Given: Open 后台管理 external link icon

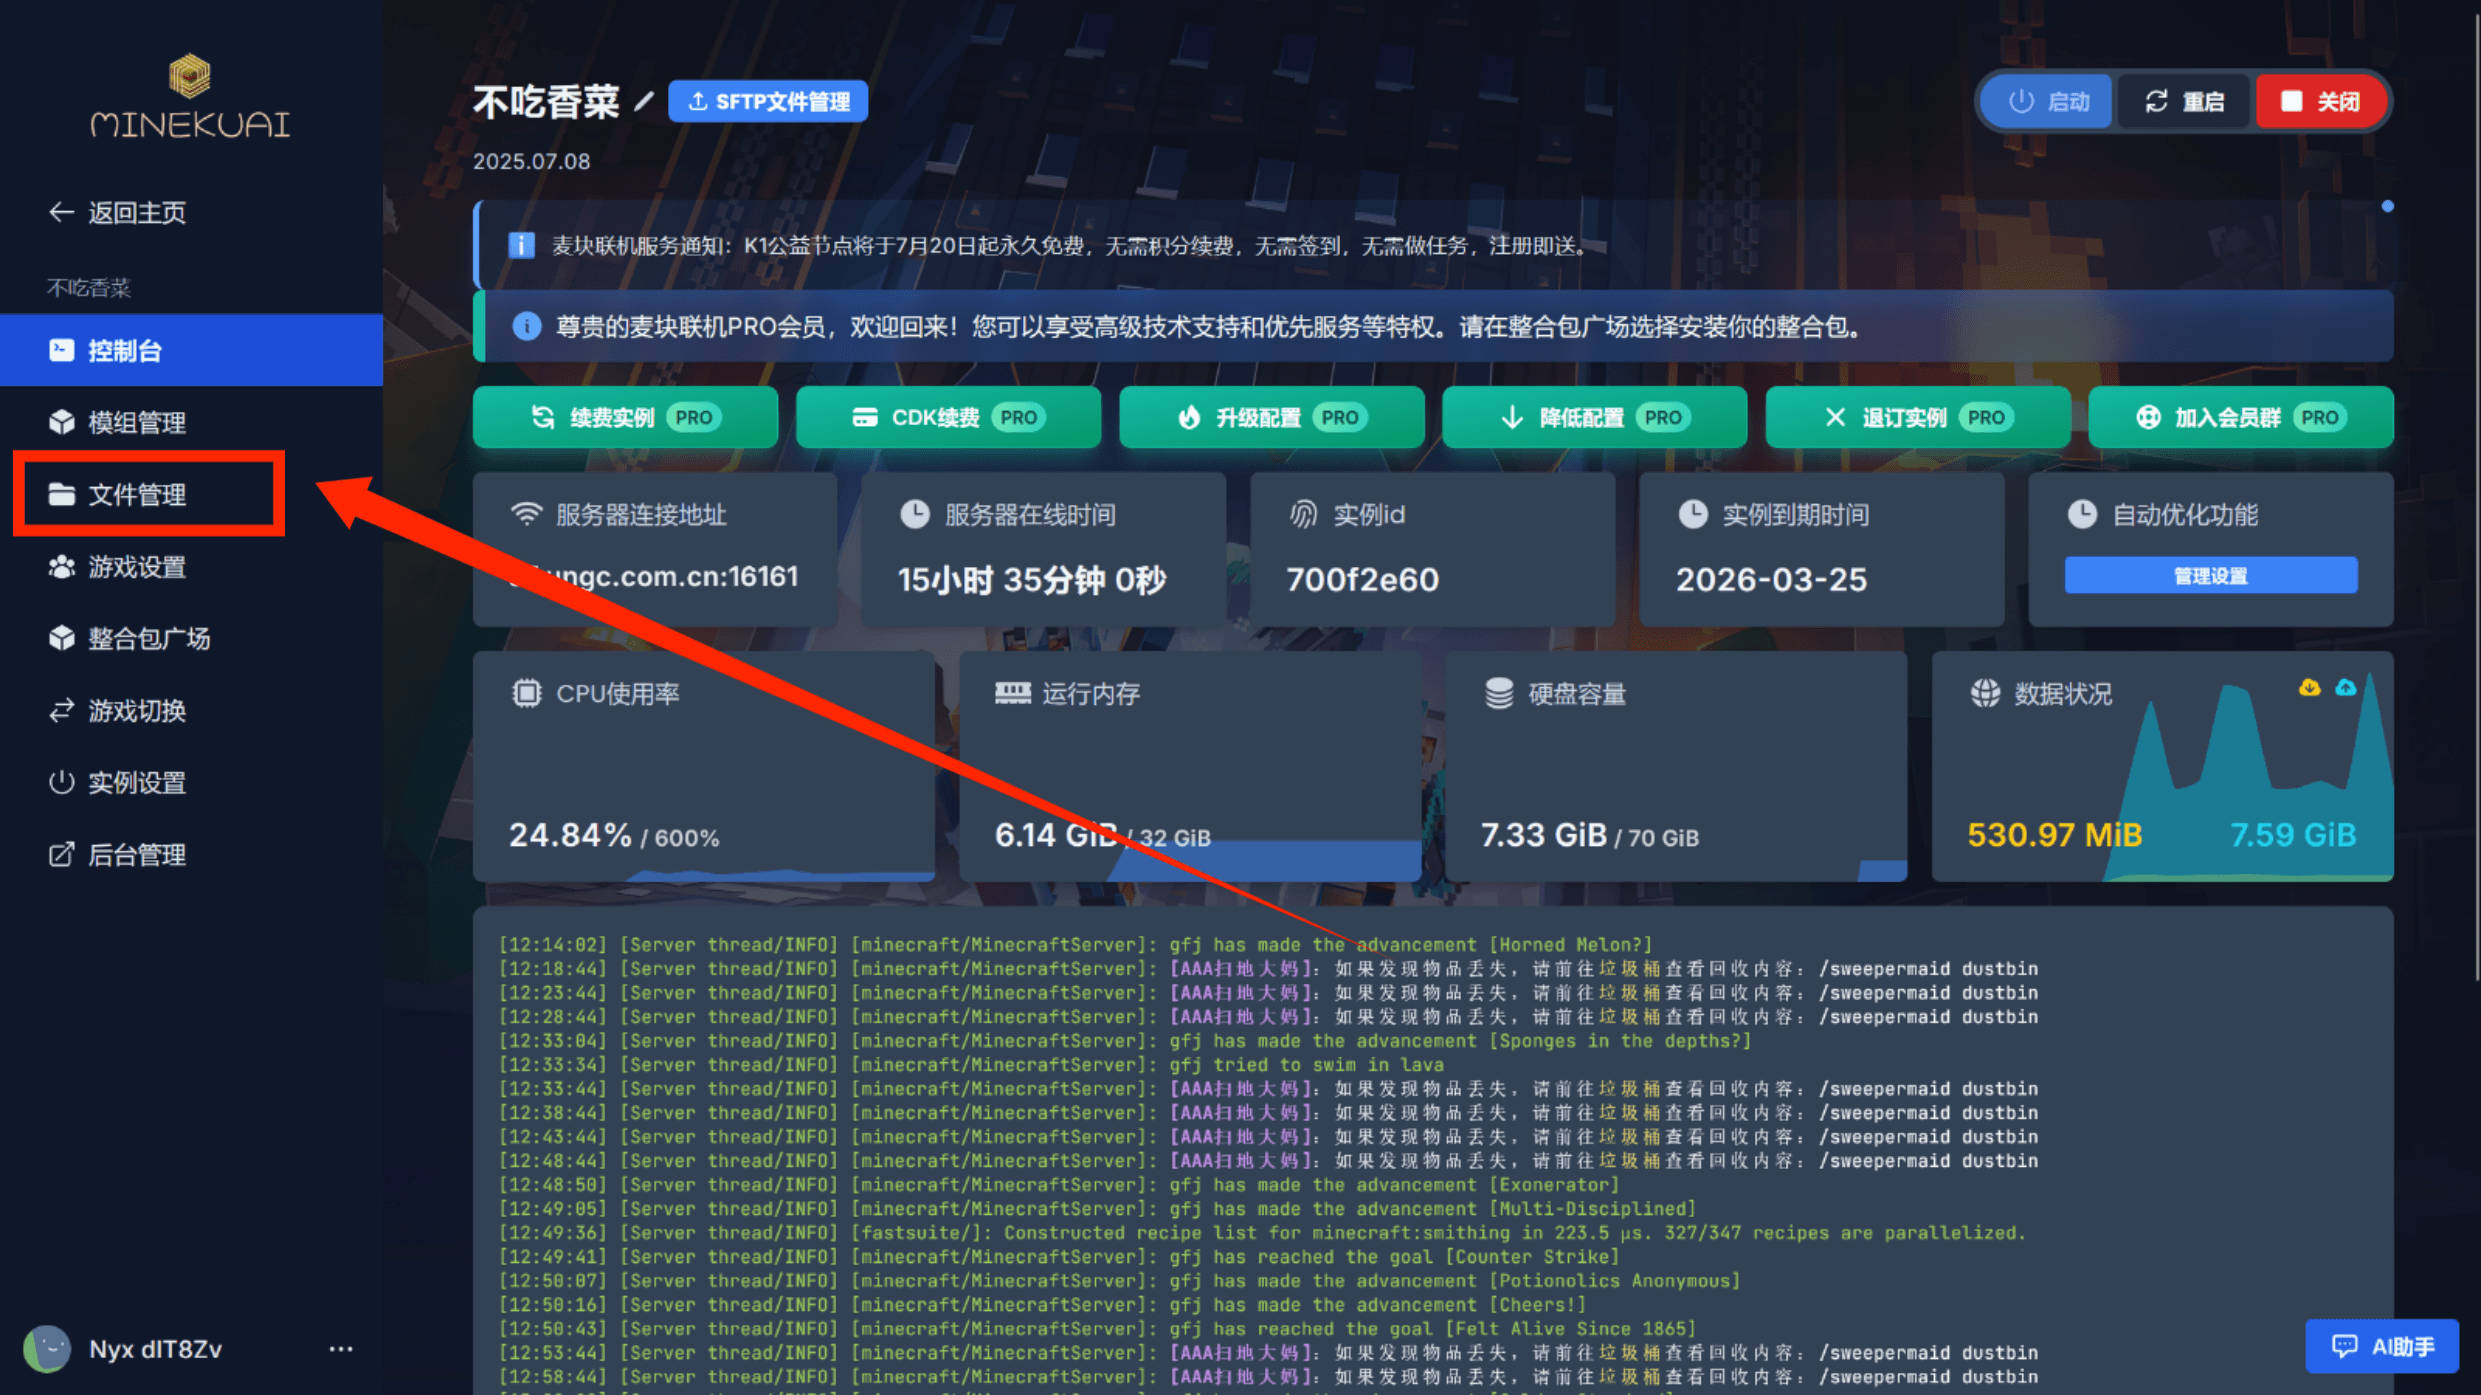Looking at the screenshot, I should pyautogui.click(x=61, y=854).
